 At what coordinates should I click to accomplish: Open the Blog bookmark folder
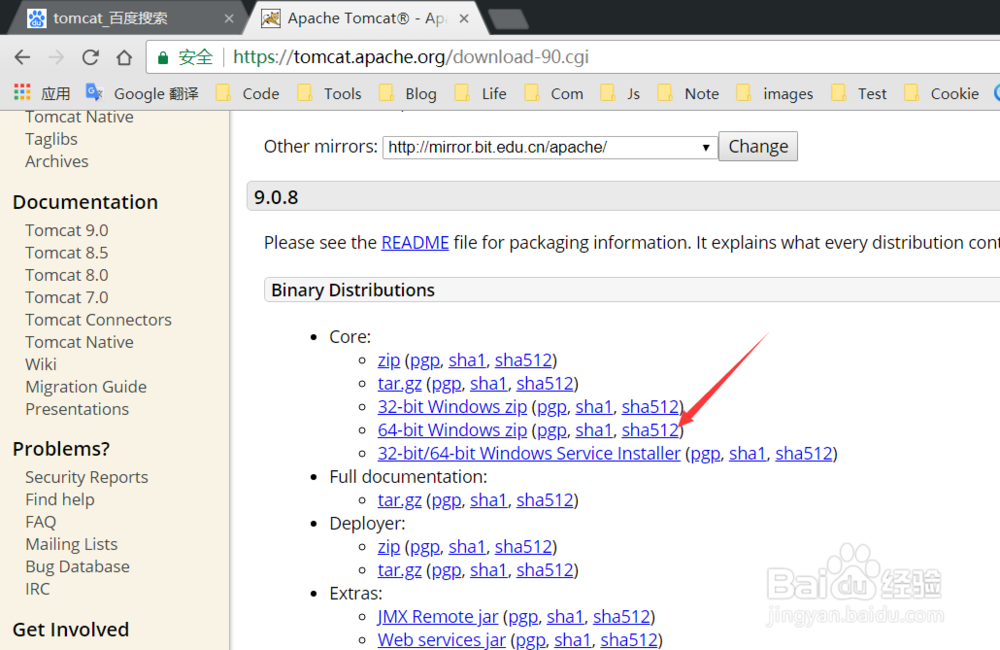408,94
